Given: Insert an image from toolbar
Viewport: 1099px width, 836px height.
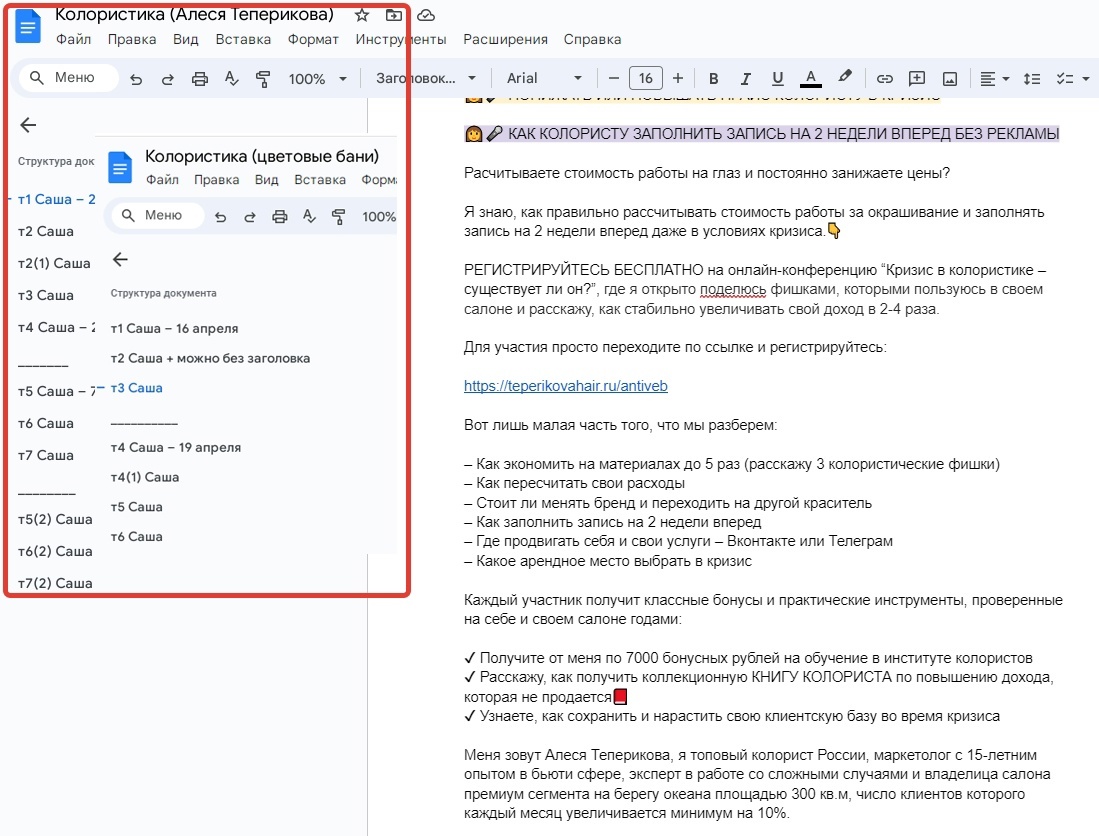Looking at the screenshot, I should click(x=950, y=78).
